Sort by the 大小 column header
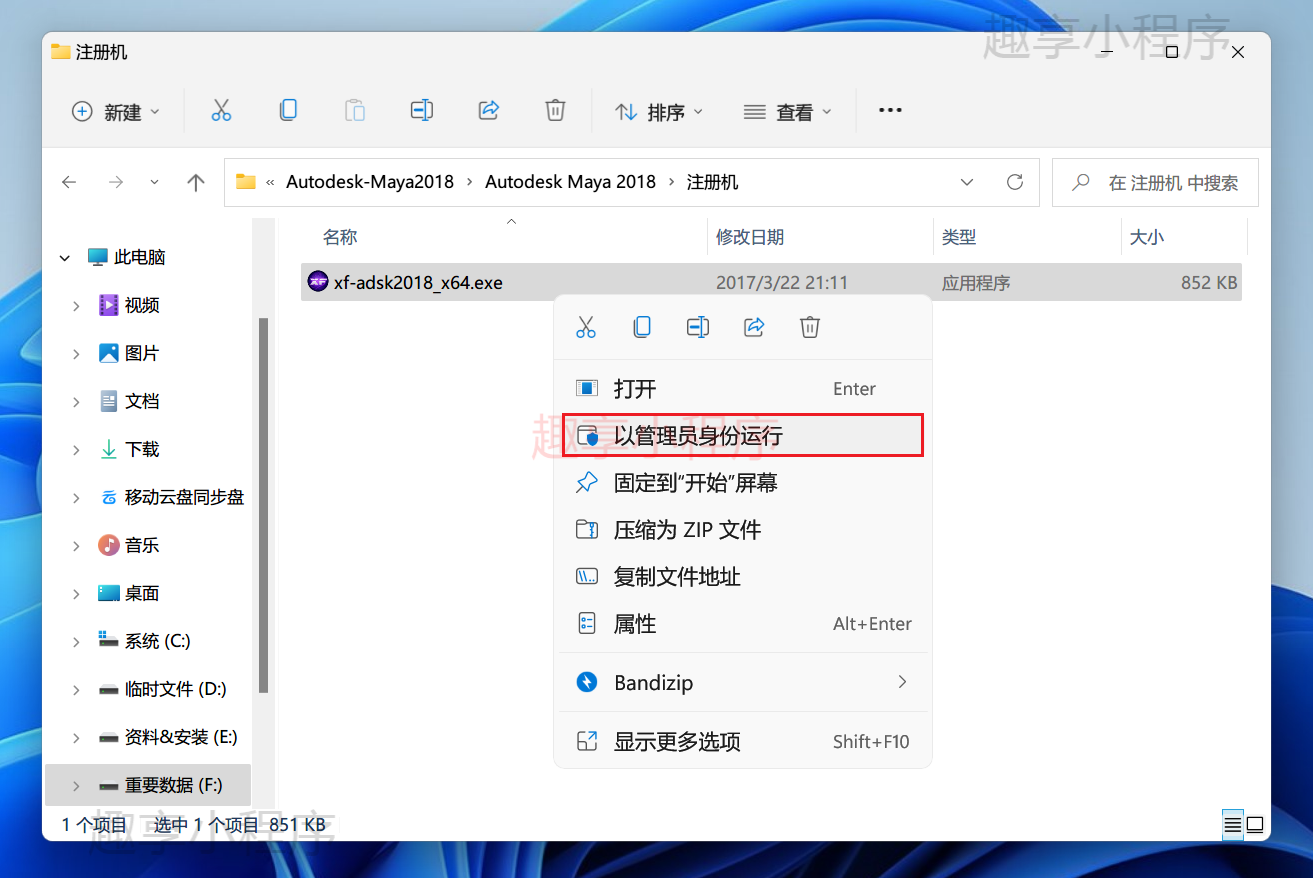The image size is (1313, 878). (1146, 237)
